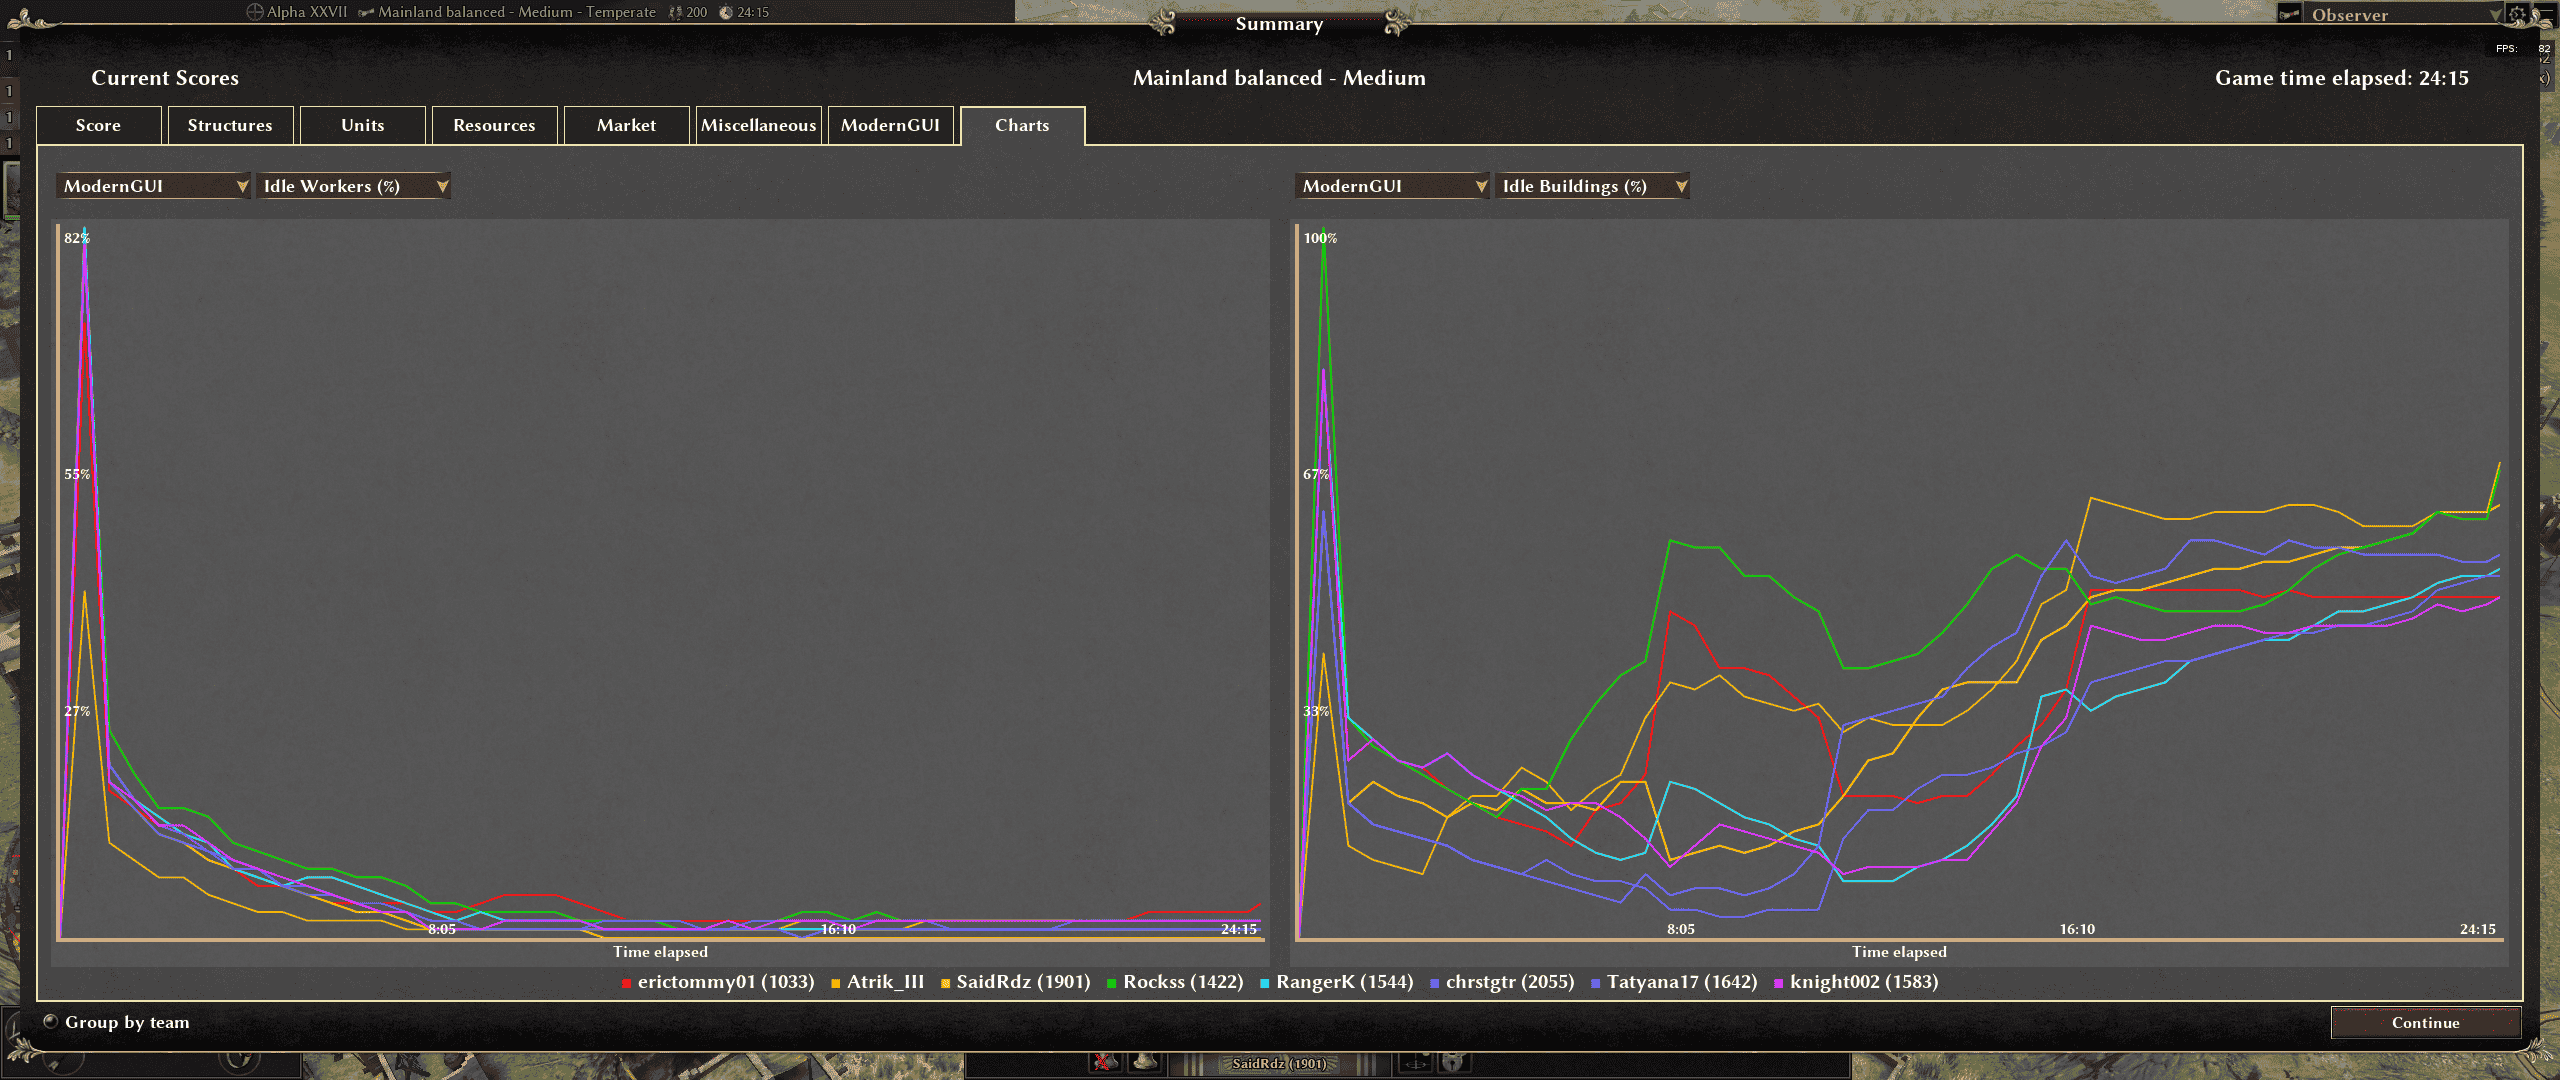Screen dimensions: 2560x1080
Task: Toggle the Group by team option
Action: [51, 1022]
